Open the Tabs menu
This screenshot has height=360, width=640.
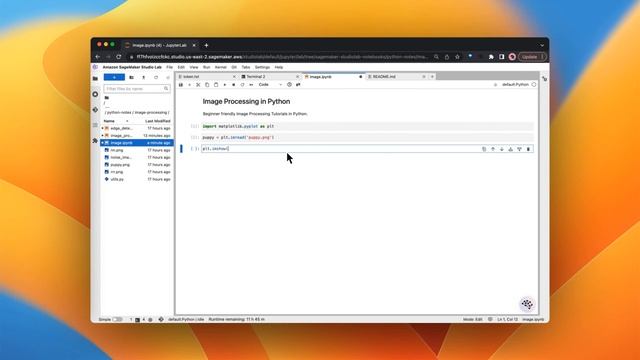click(246, 67)
